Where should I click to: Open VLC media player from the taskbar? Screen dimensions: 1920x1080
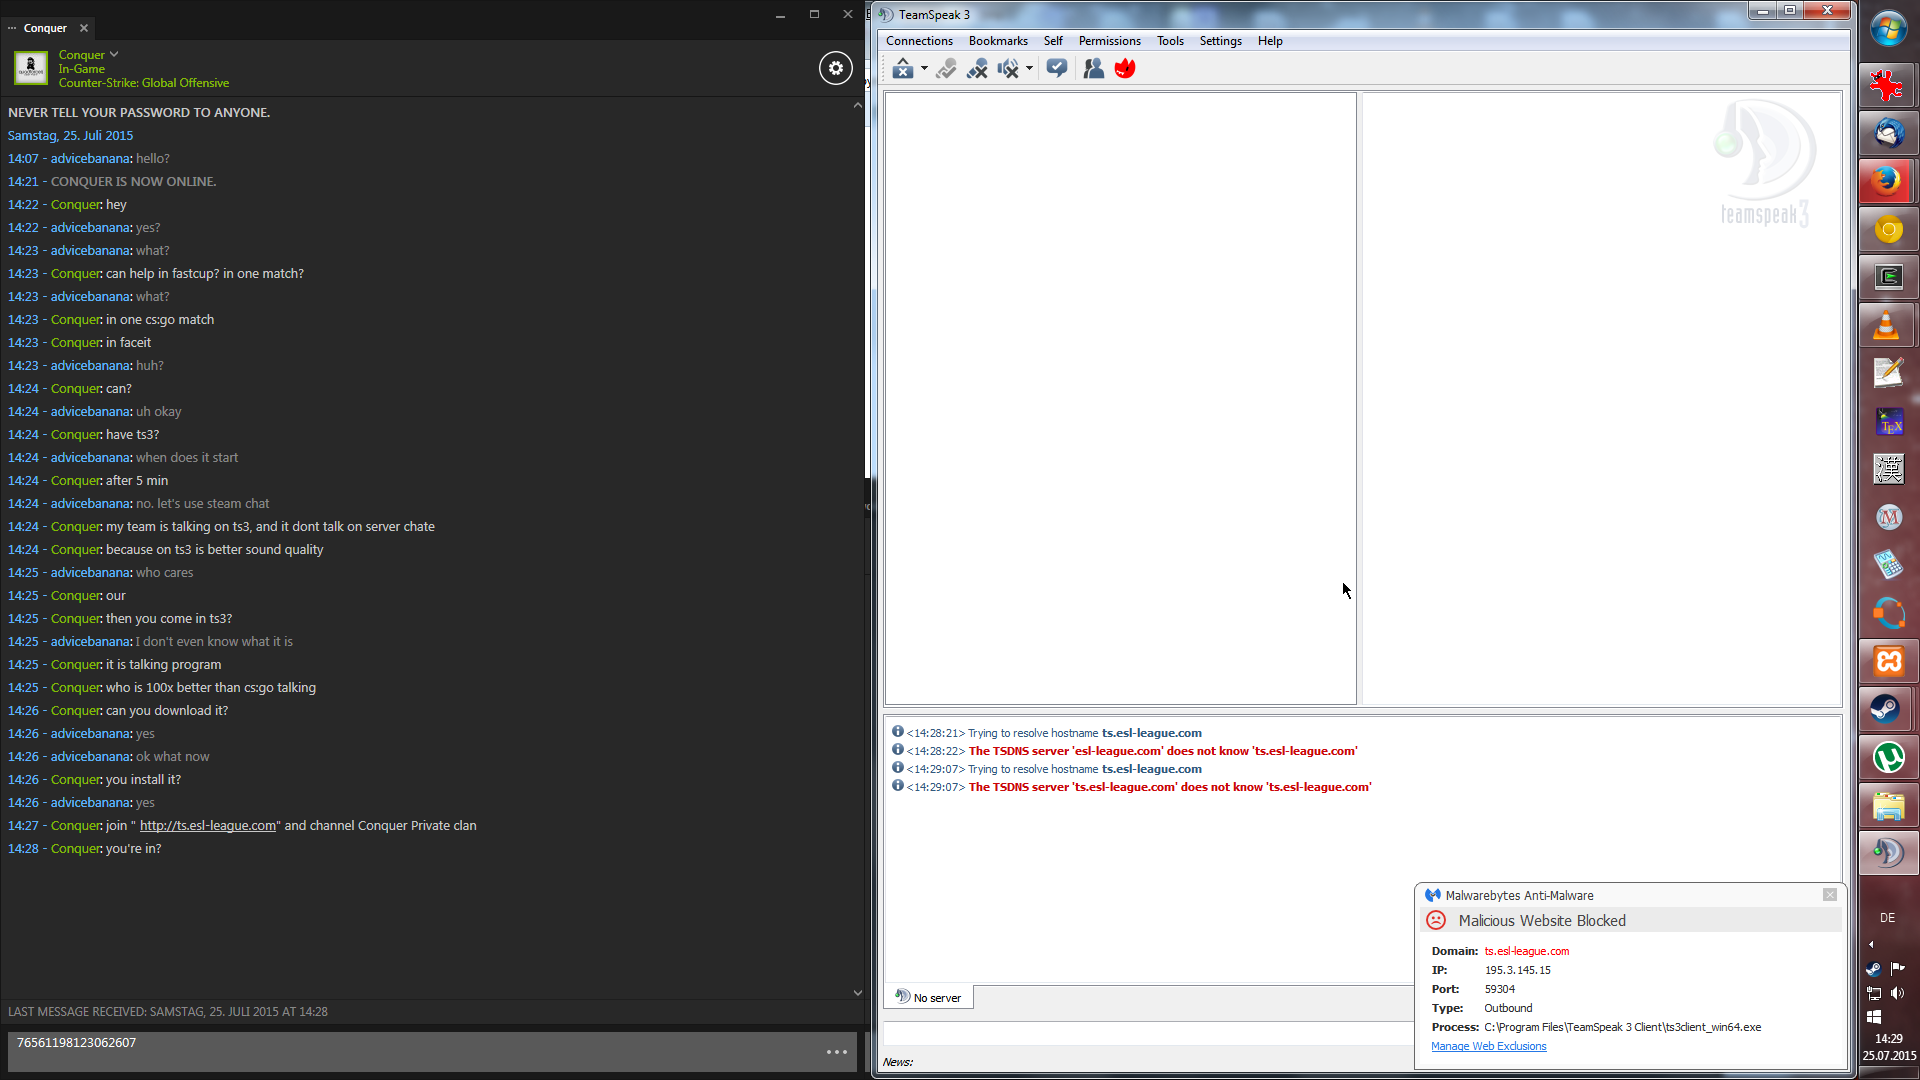1888,325
